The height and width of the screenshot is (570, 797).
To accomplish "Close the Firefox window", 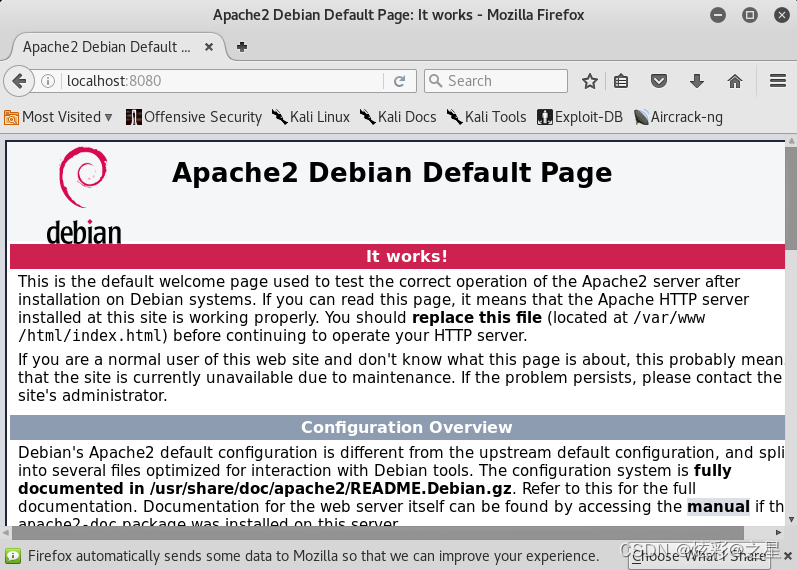I will (x=782, y=15).
